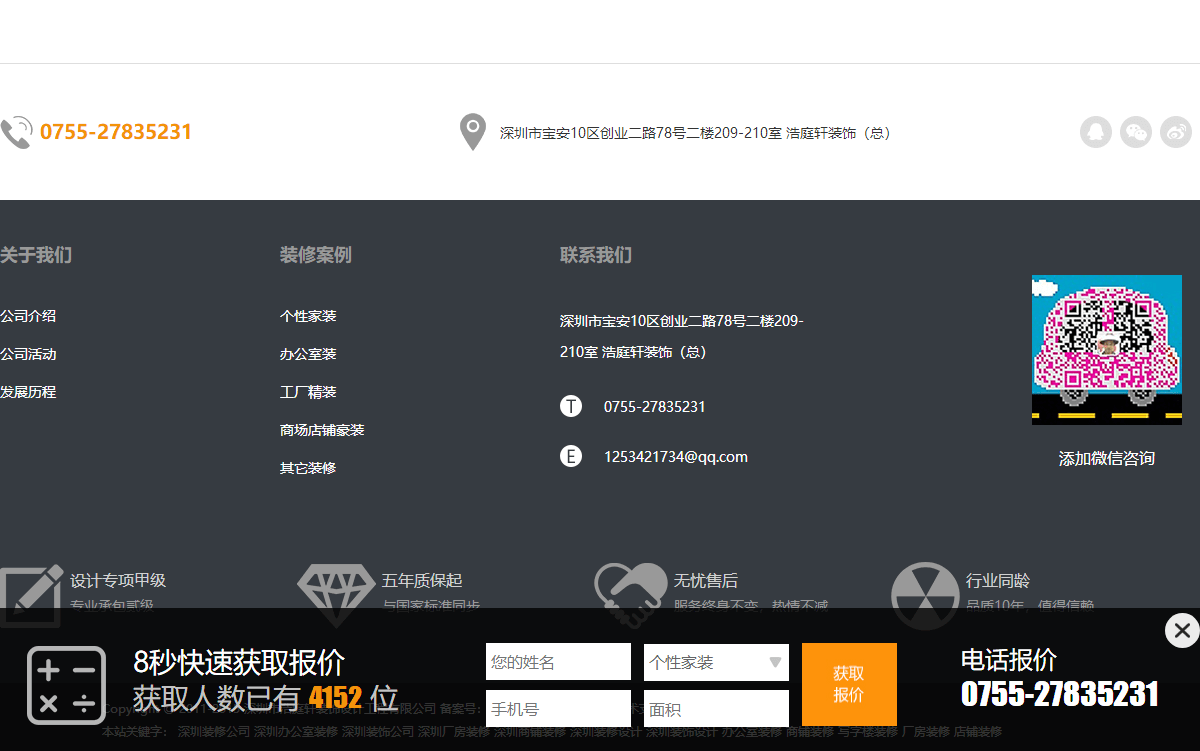Close the quote popup bar
This screenshot has height=751, width=1200.
coord(1181,631)
